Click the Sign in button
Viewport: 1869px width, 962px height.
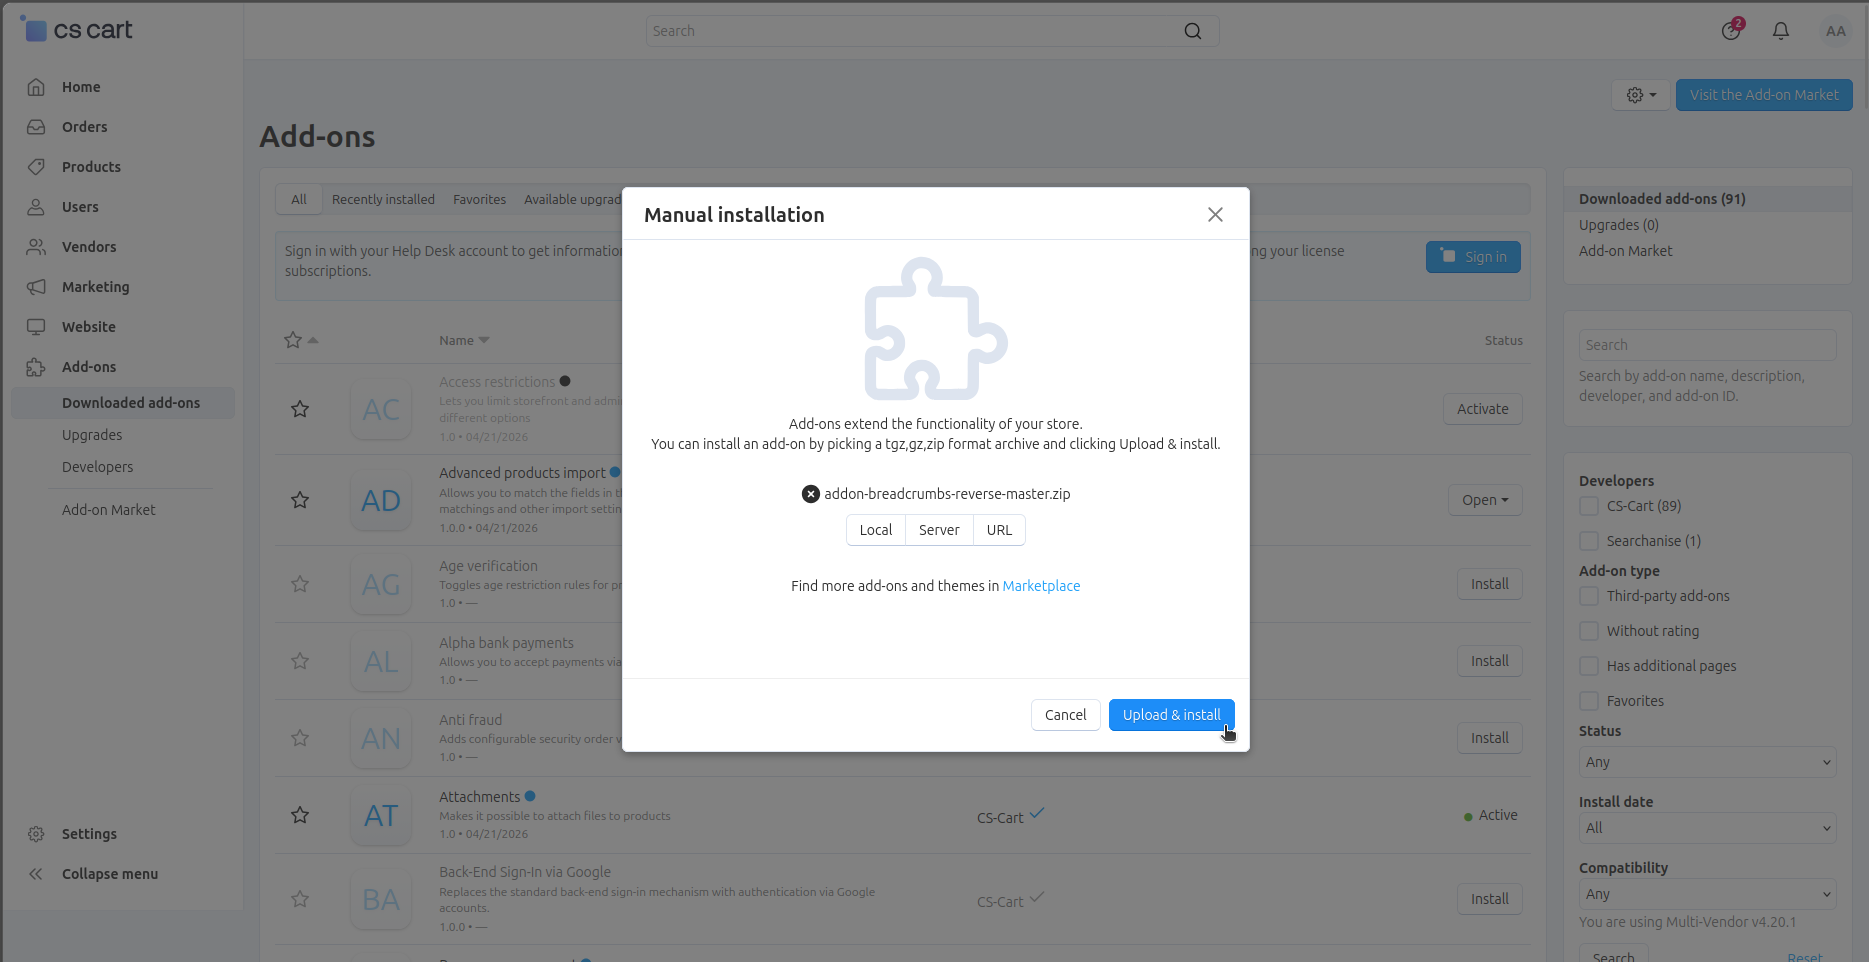pyautogui.click(x=1473, y=257)
